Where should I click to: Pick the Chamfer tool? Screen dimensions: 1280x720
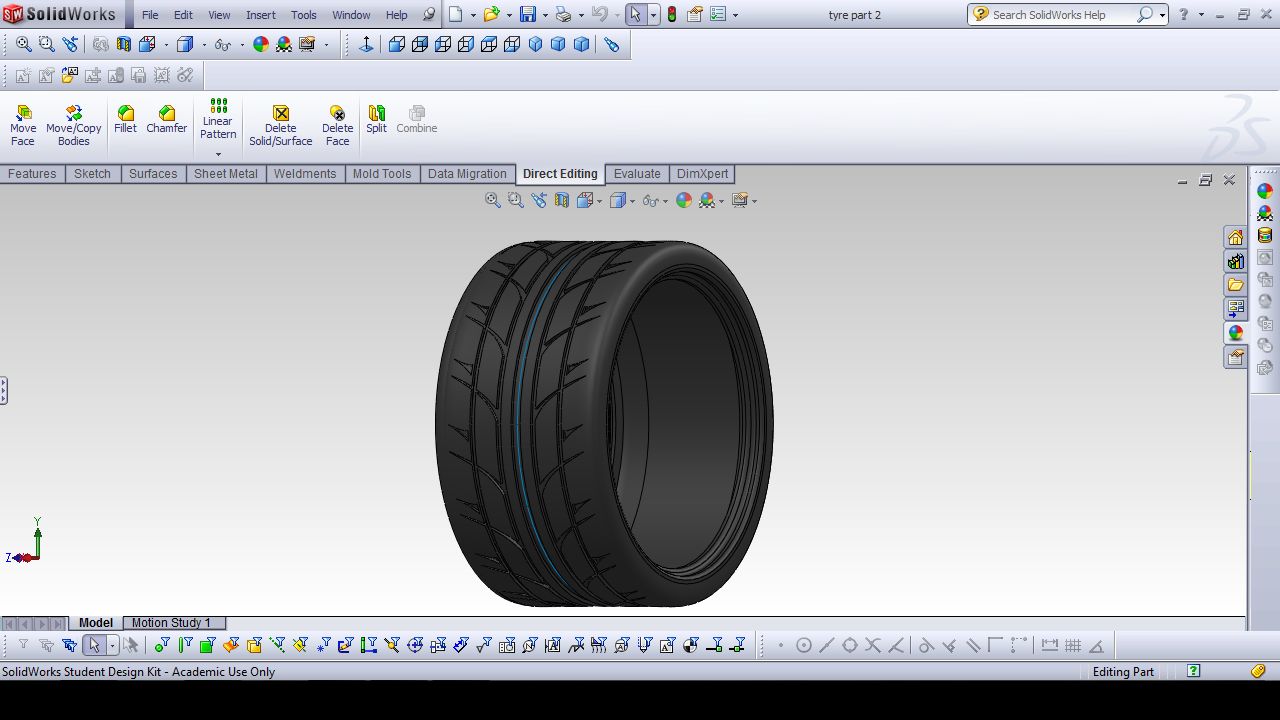click(166, 120)
